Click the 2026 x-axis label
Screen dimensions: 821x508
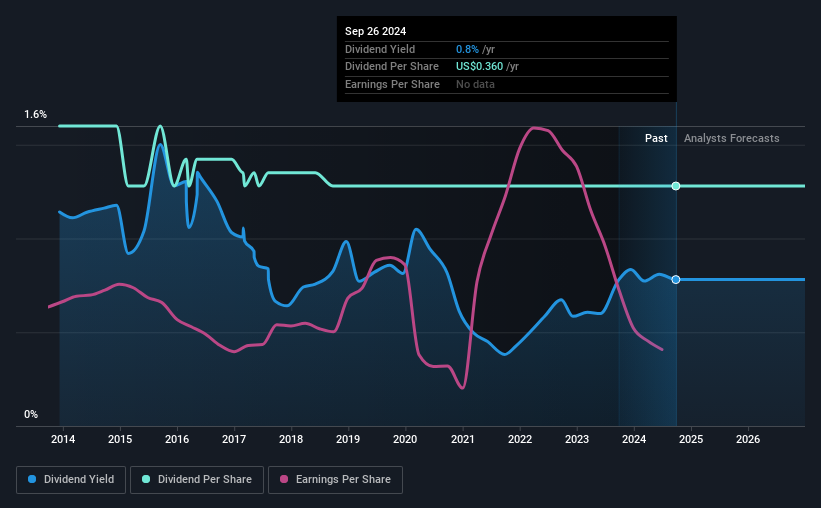click(x=748, y=439)
